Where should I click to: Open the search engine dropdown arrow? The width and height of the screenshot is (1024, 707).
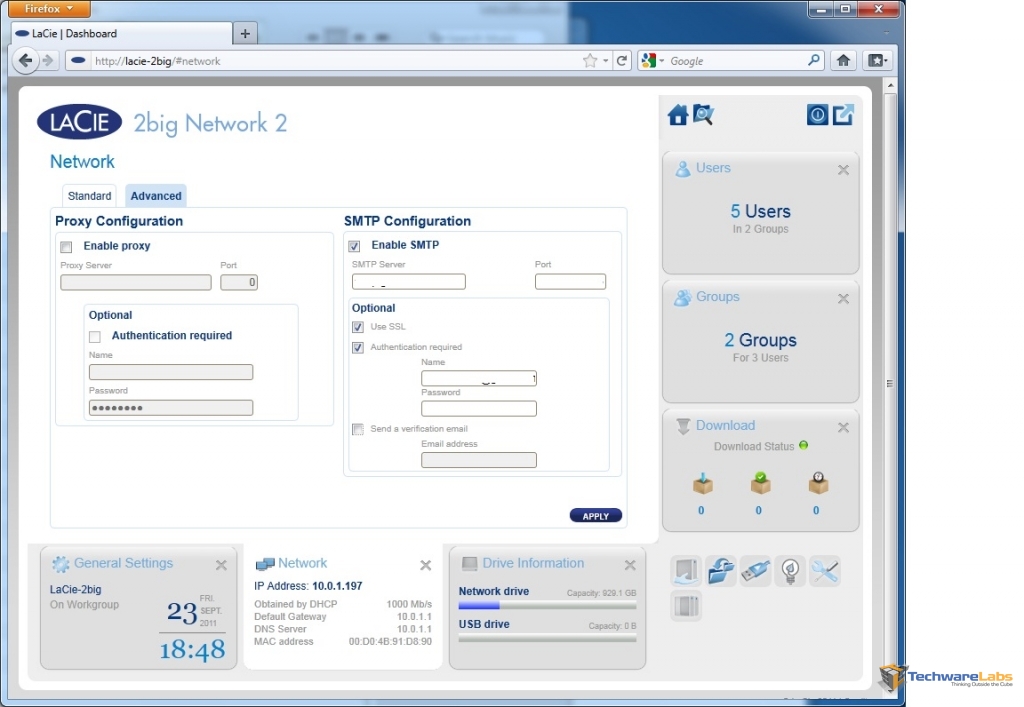[x=662, y=61]
